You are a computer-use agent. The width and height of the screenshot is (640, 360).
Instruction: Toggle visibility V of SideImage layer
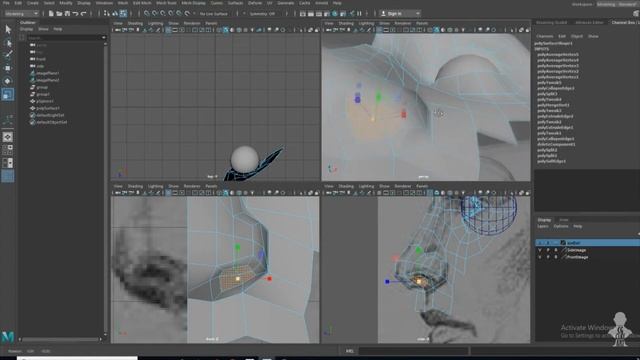[540, 250]
